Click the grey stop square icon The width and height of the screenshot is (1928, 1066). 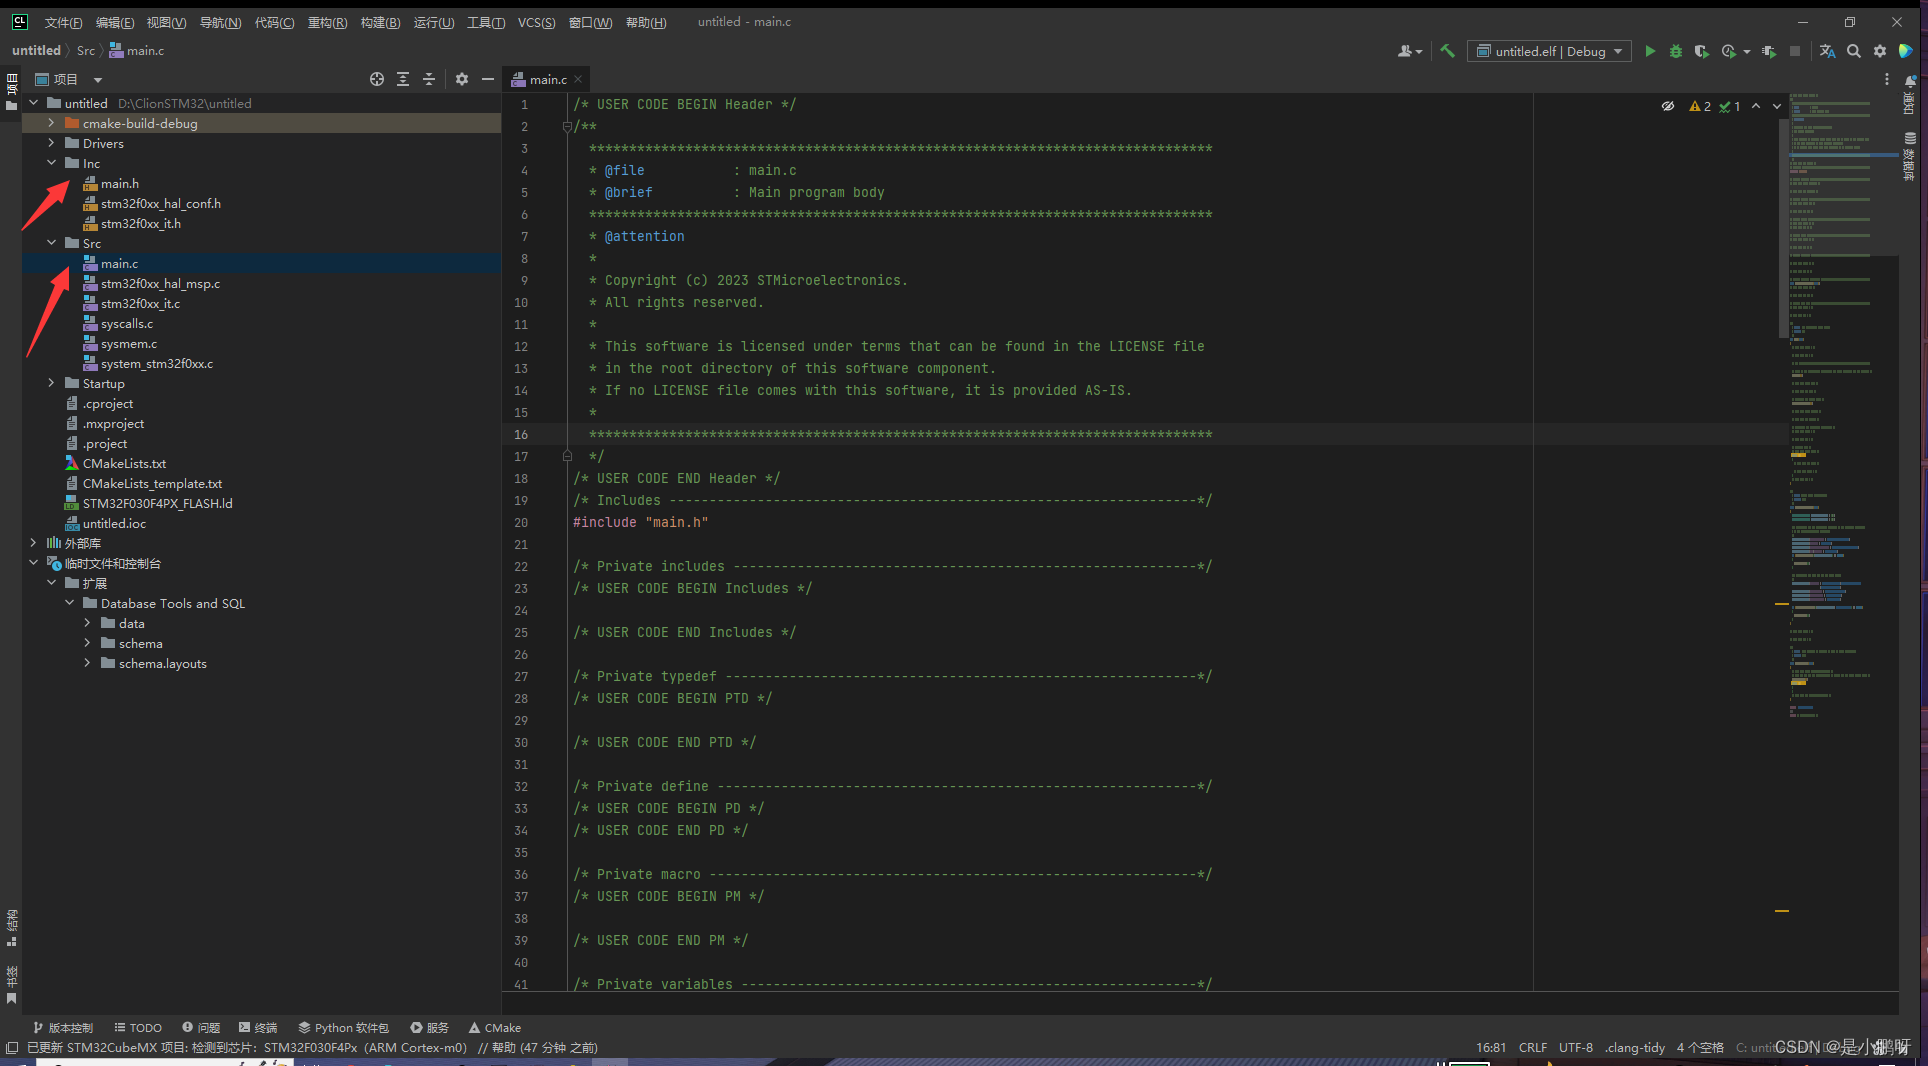pos(1795,51)
